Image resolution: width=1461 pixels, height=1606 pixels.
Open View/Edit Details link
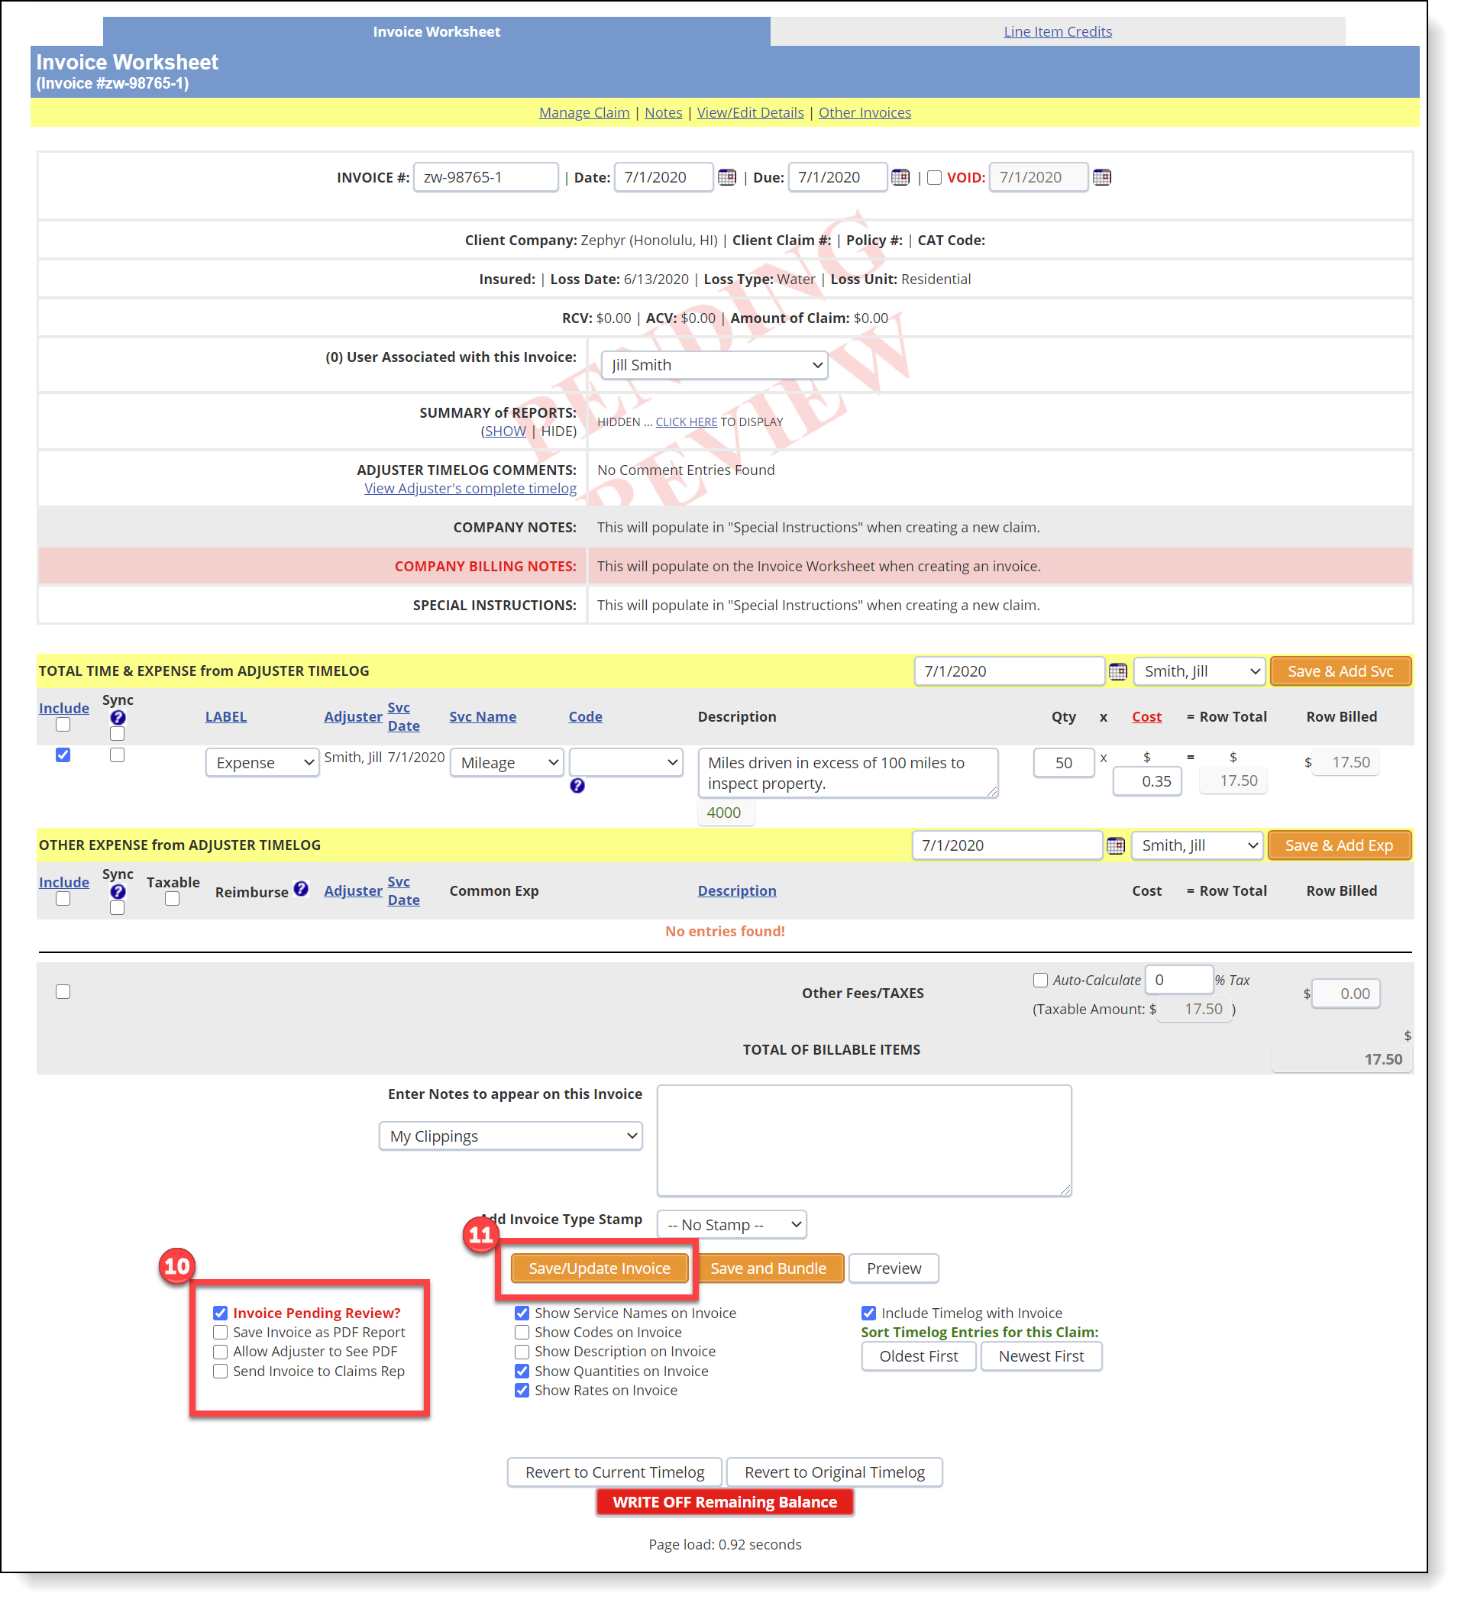pos(750,113)
